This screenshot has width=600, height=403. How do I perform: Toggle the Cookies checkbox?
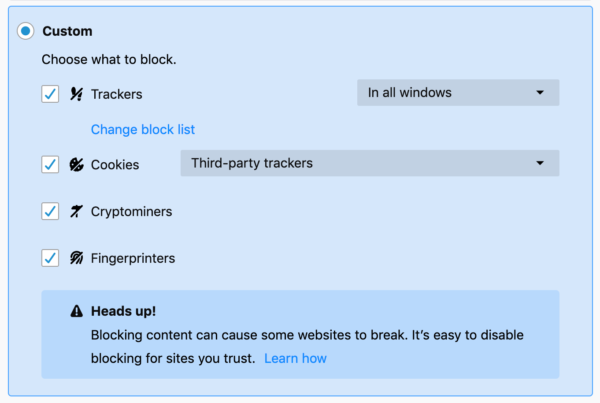coord(50,164)
